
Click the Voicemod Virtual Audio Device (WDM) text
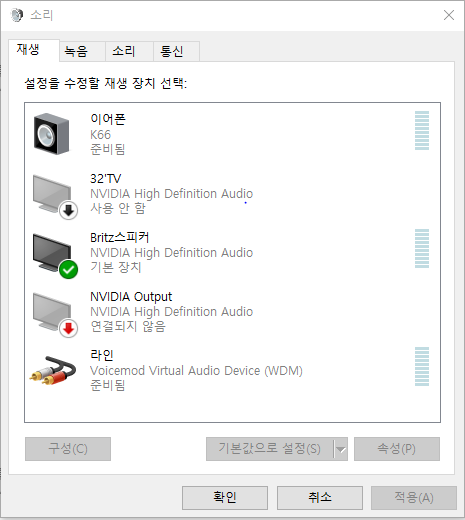(196, 371)
